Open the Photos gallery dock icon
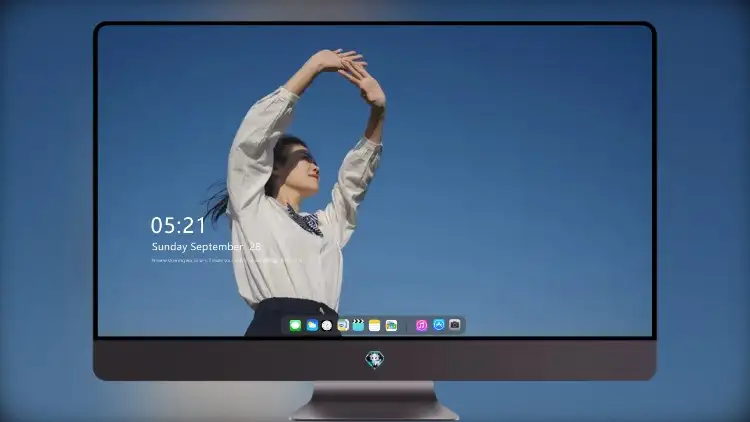Image resolution: width=750 pixels, height=422 pixels. pyautogui.click(x=391, y=326)
